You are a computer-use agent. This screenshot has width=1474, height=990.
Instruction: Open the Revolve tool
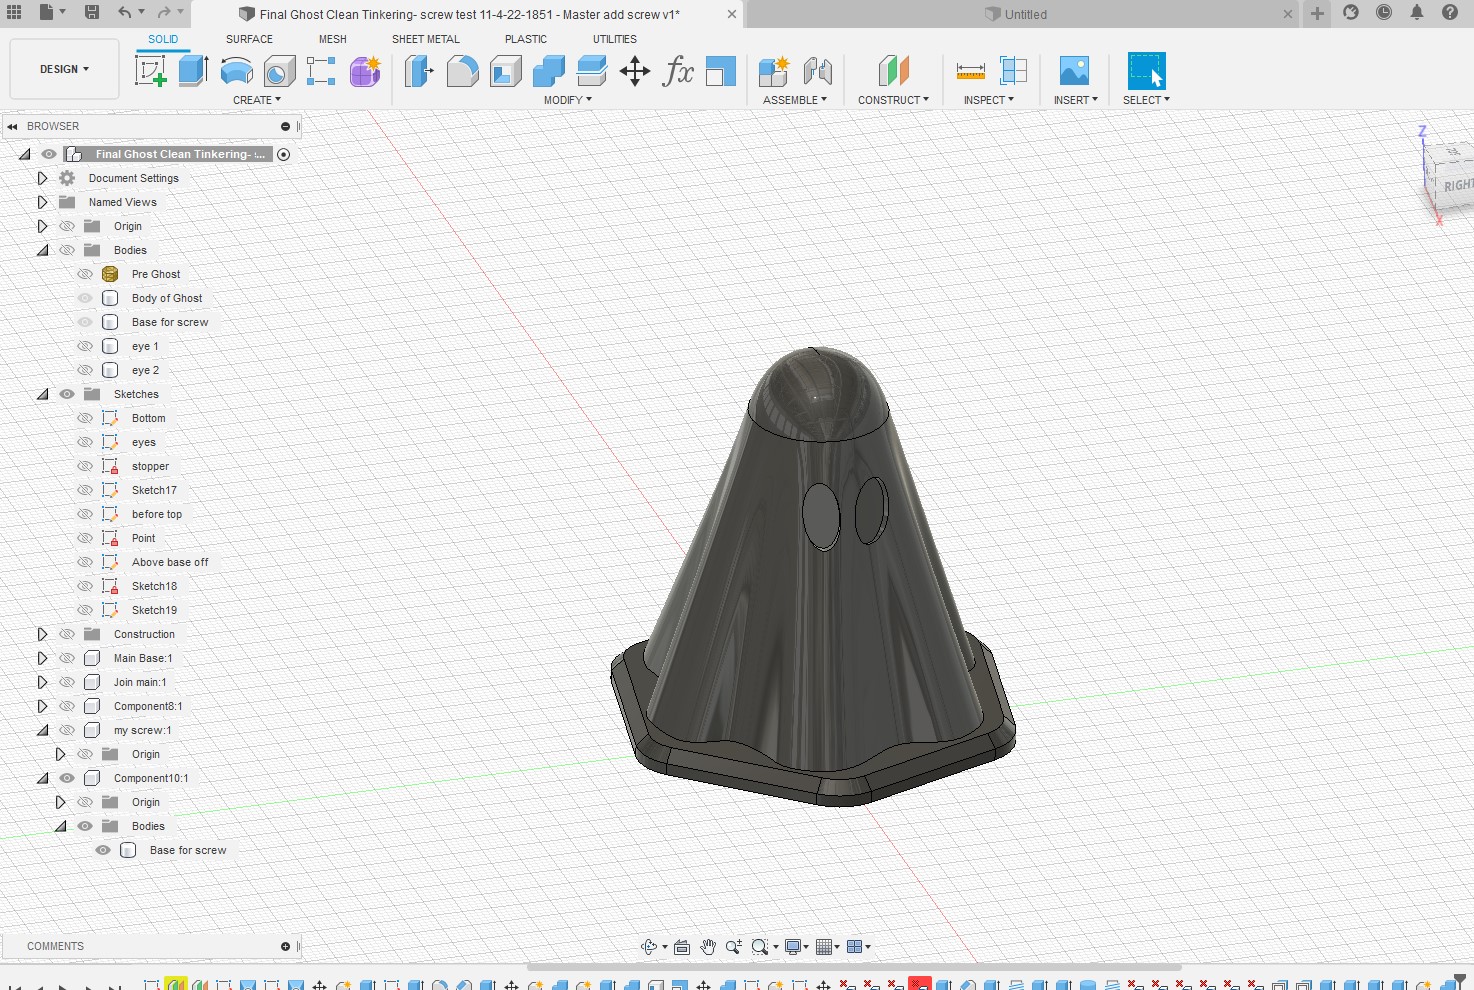[x=235, y=70]
